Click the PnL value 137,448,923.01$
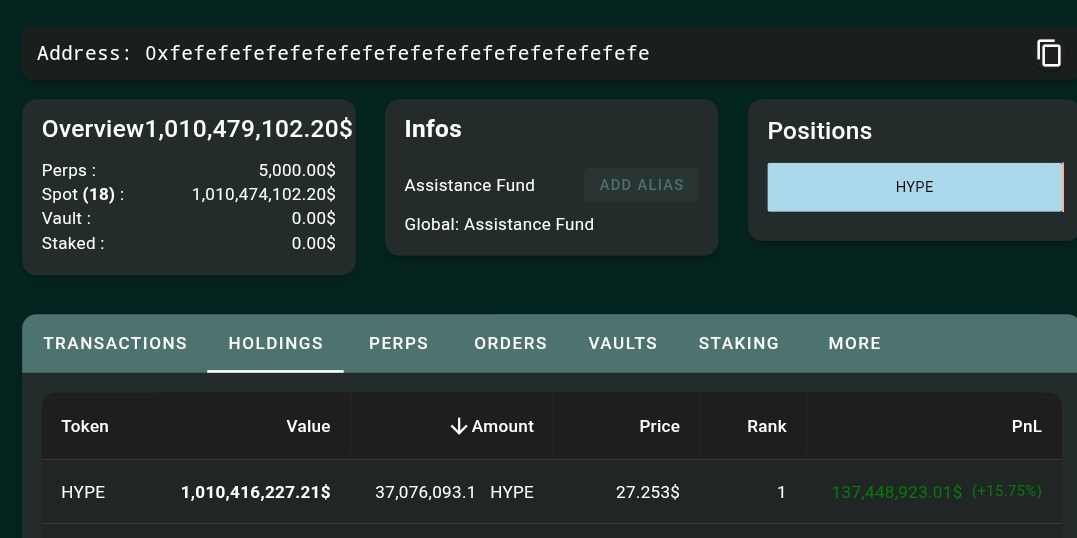Viewport: 1077px width, 538px height. tap(896, 493)
